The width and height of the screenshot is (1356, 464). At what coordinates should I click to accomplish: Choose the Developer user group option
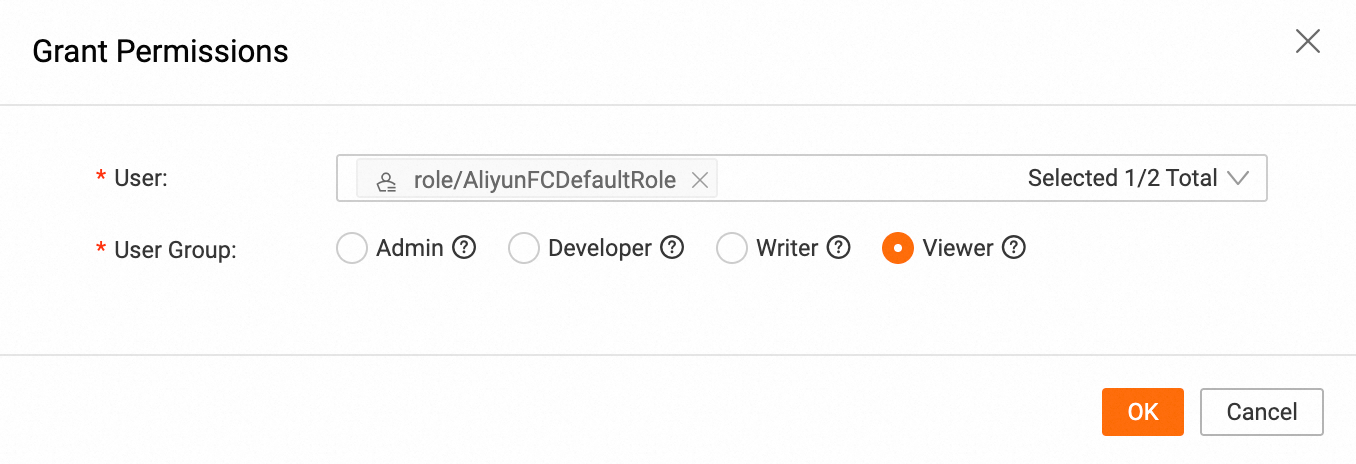pyautogui.click(x=524, y=248)
